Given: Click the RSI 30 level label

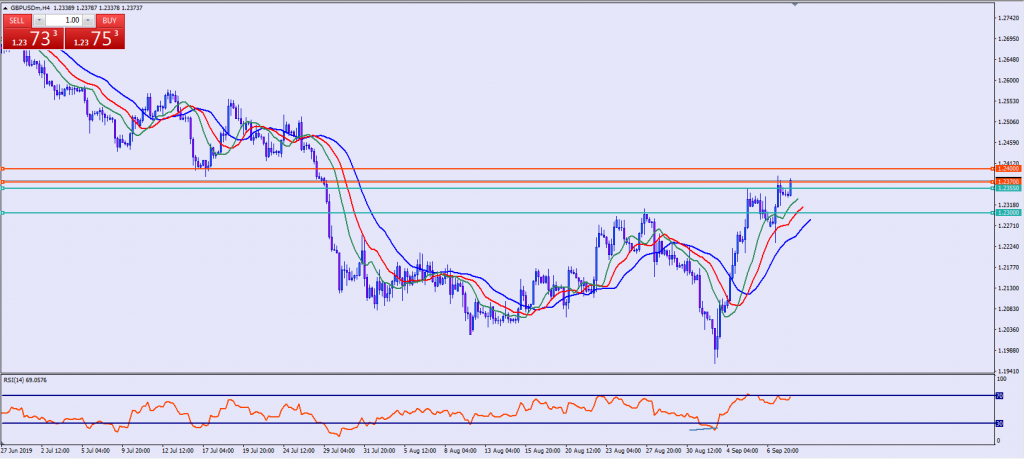Looking at the screenshot, I should click(997, 424).
